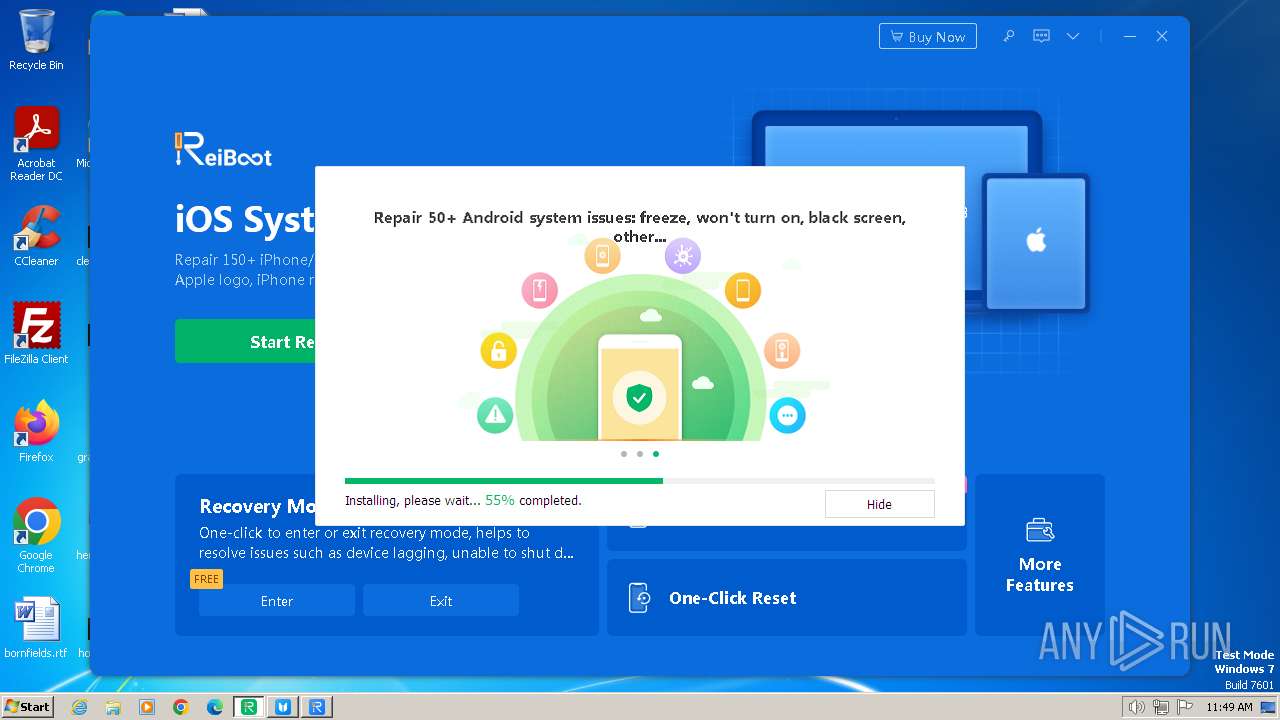
Task: Click the purple sun brightness icon
Action: click(x=683, y=256)
